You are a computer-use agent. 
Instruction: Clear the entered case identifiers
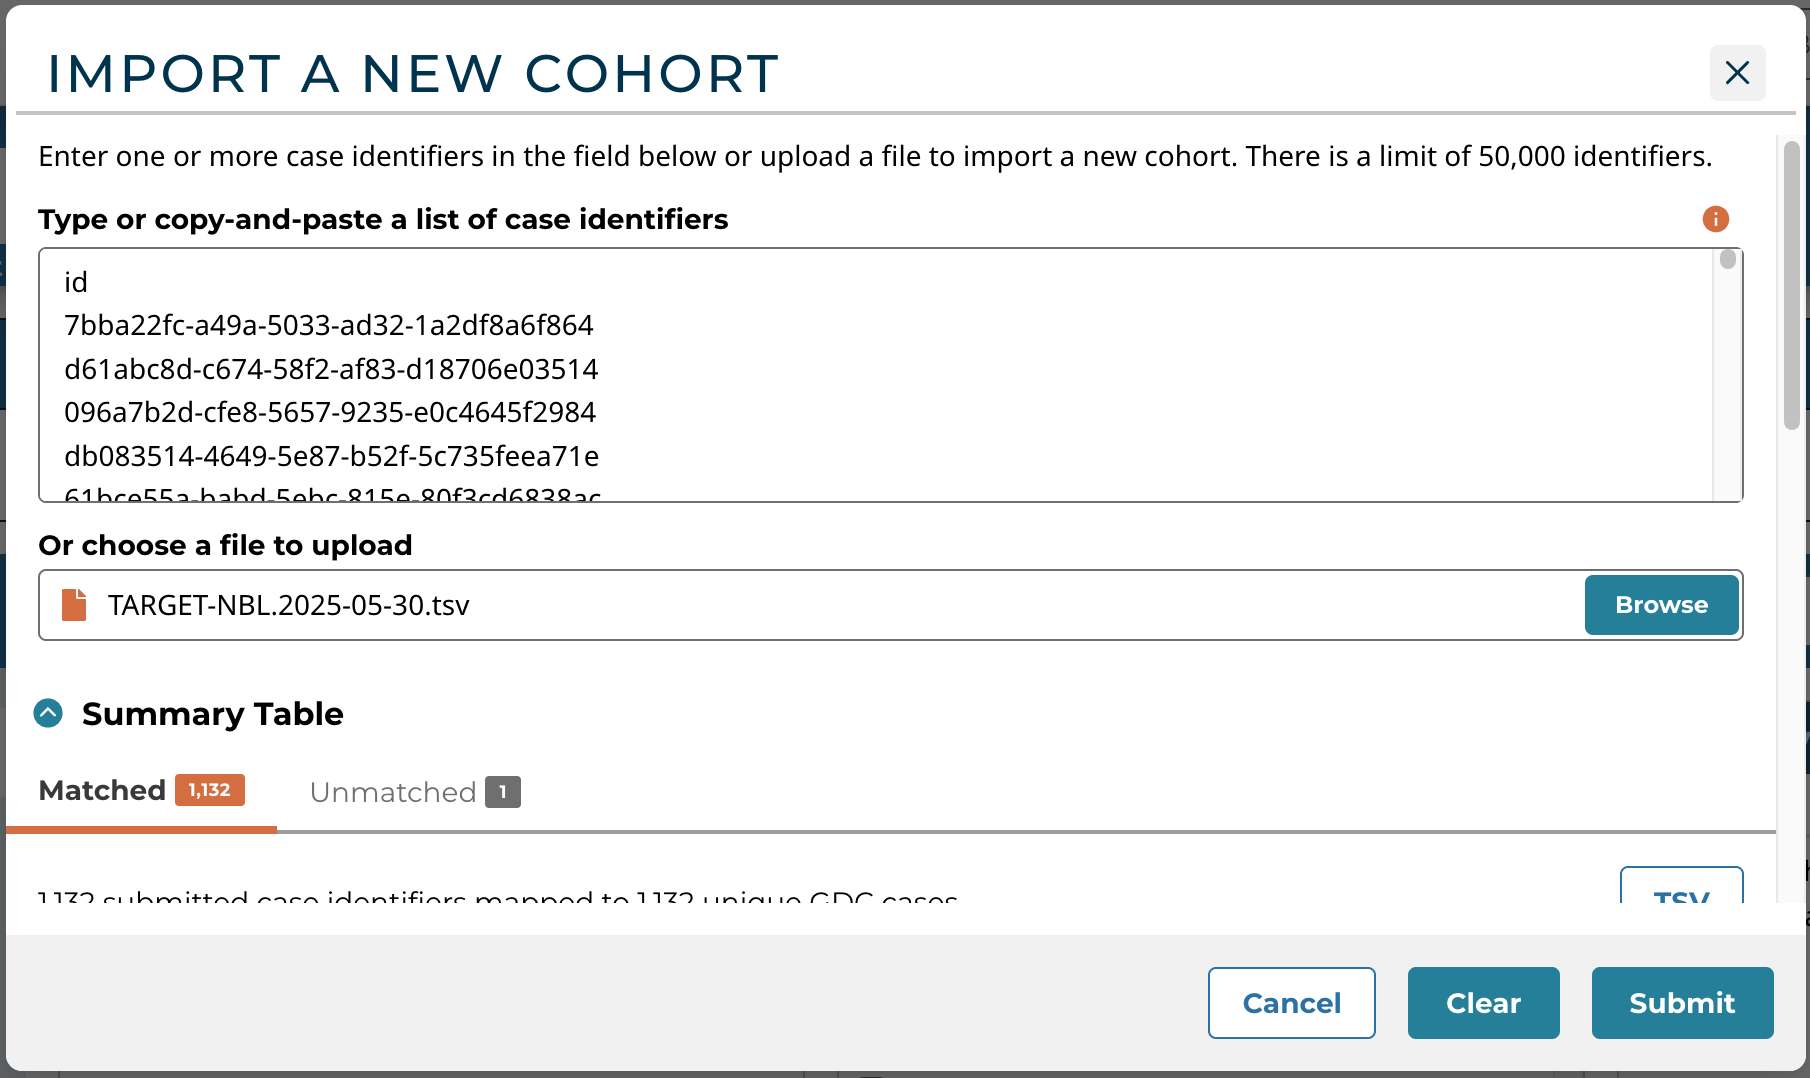tap(1483, 1003)
